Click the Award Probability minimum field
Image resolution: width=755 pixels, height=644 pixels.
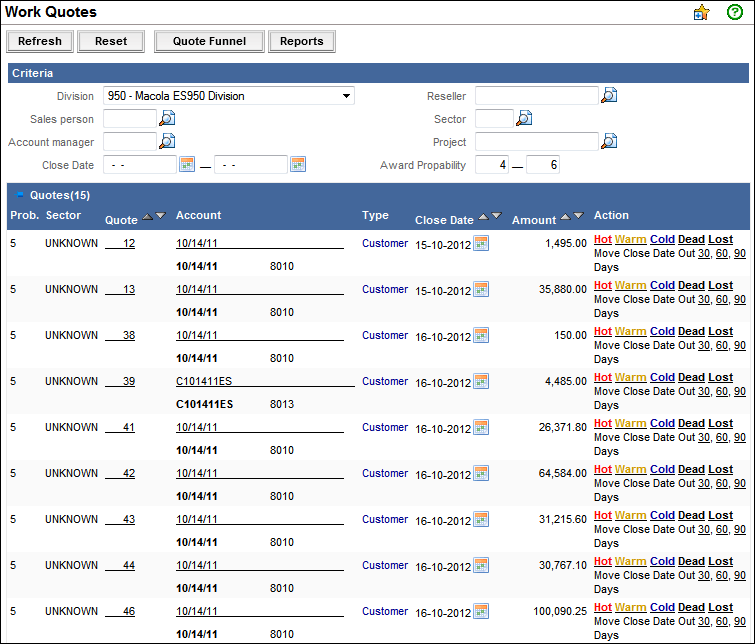pyautogui.click(x=492, y=165)
